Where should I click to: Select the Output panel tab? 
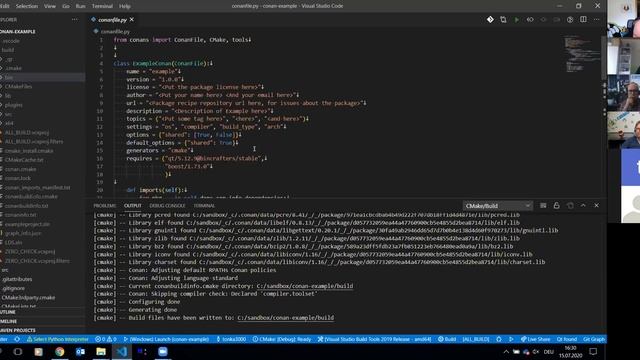[133, 206]
